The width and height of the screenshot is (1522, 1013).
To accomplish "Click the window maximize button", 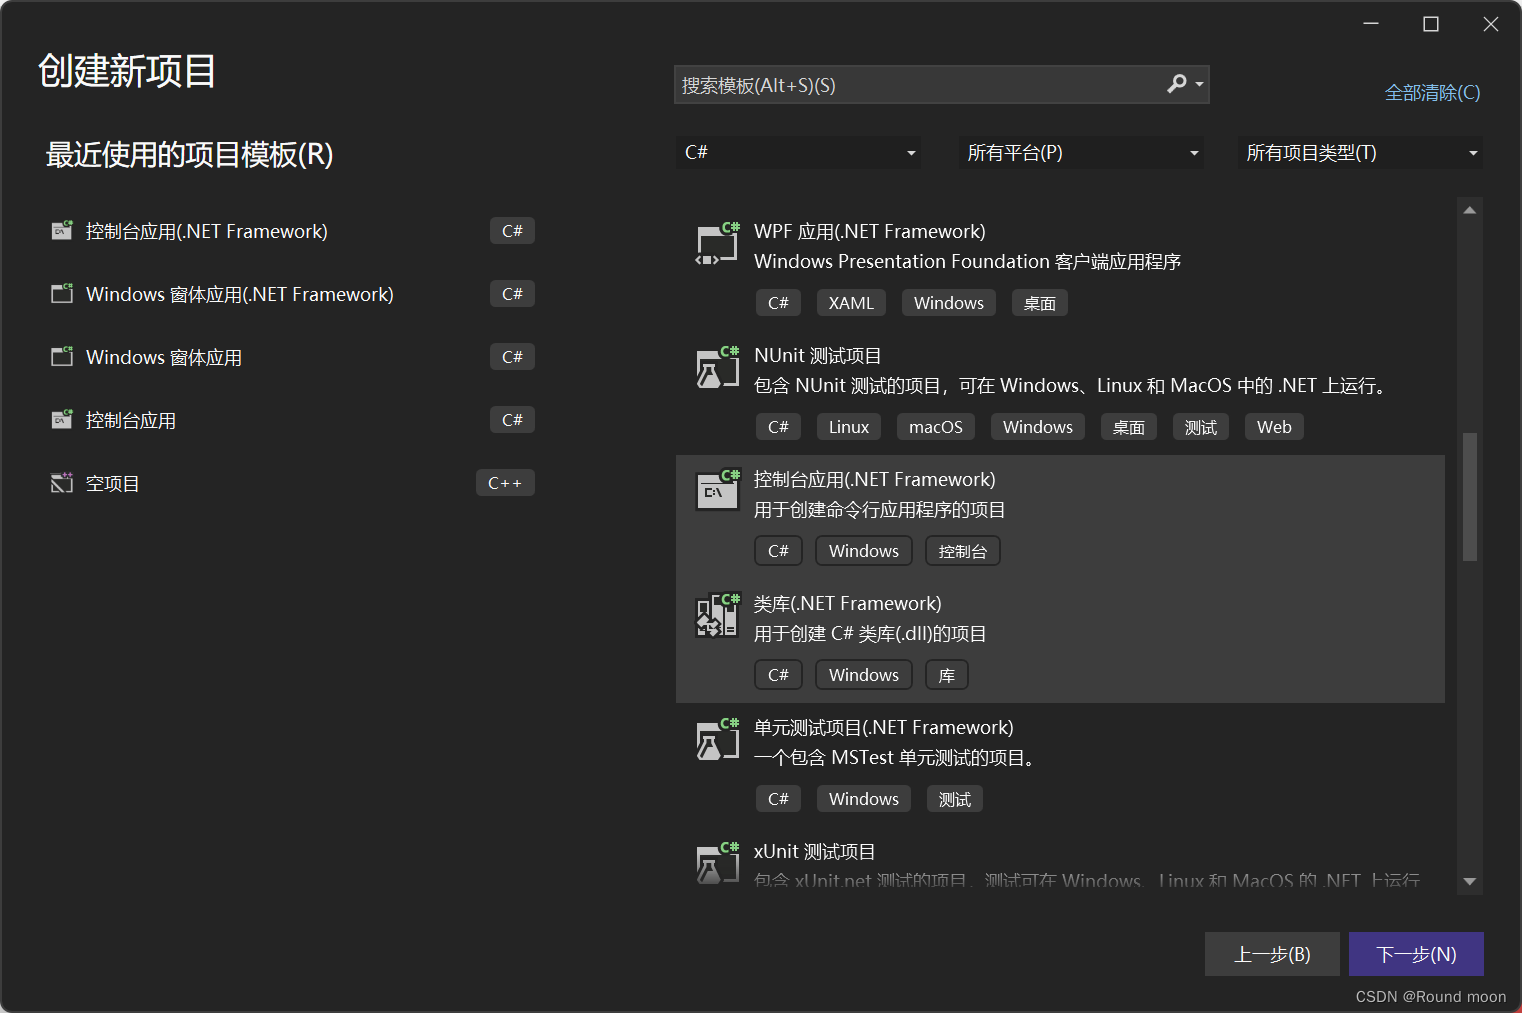I will point(1431,24).
